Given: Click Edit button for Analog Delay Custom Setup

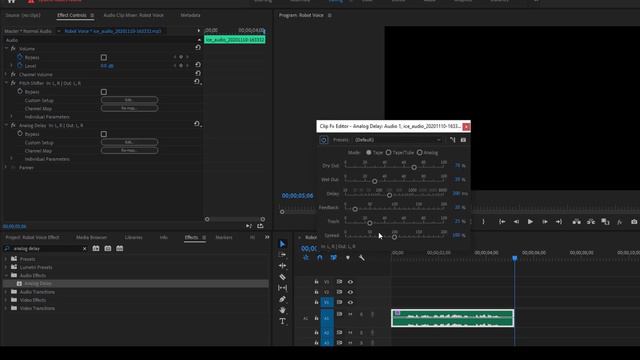Looking at the screenshot, I should click(x=129, y=142).
